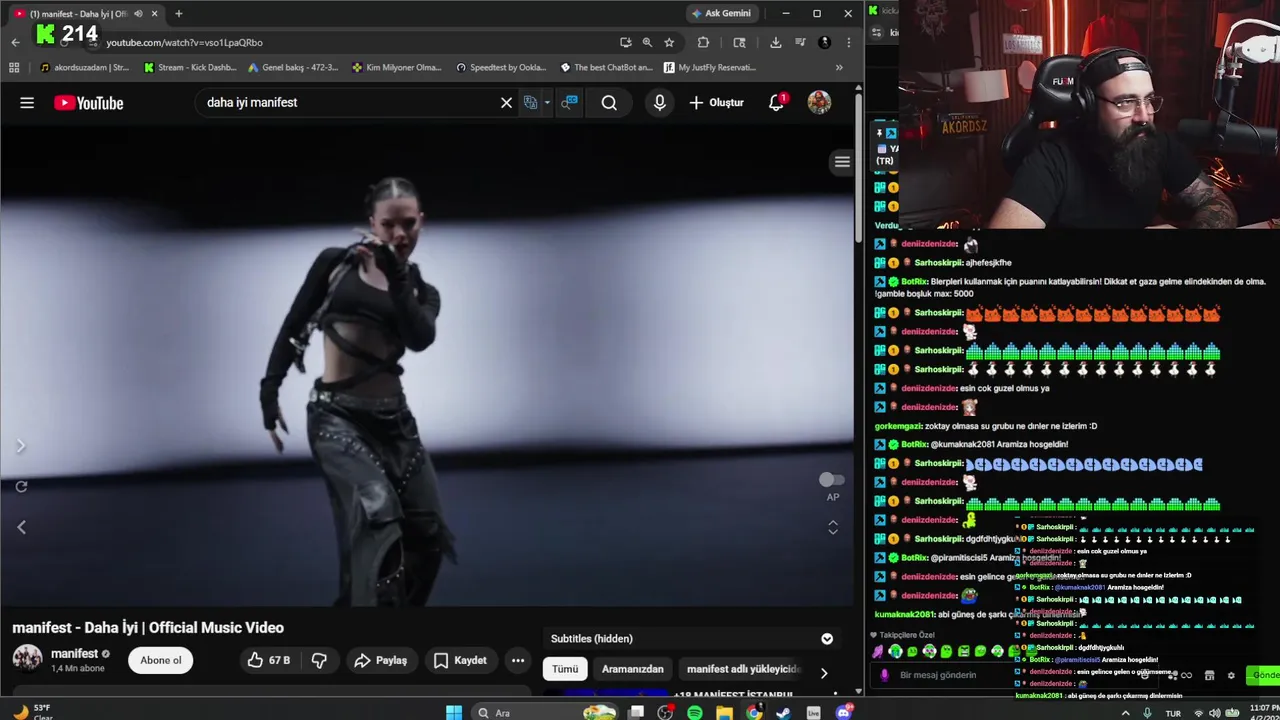Open browser downloads icon

[x=775, y=42]
